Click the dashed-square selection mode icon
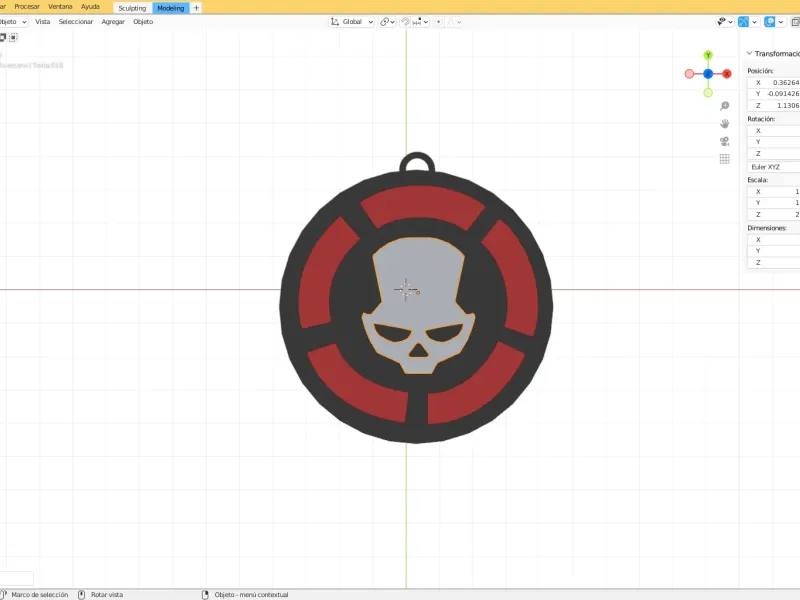 (14, 37)
